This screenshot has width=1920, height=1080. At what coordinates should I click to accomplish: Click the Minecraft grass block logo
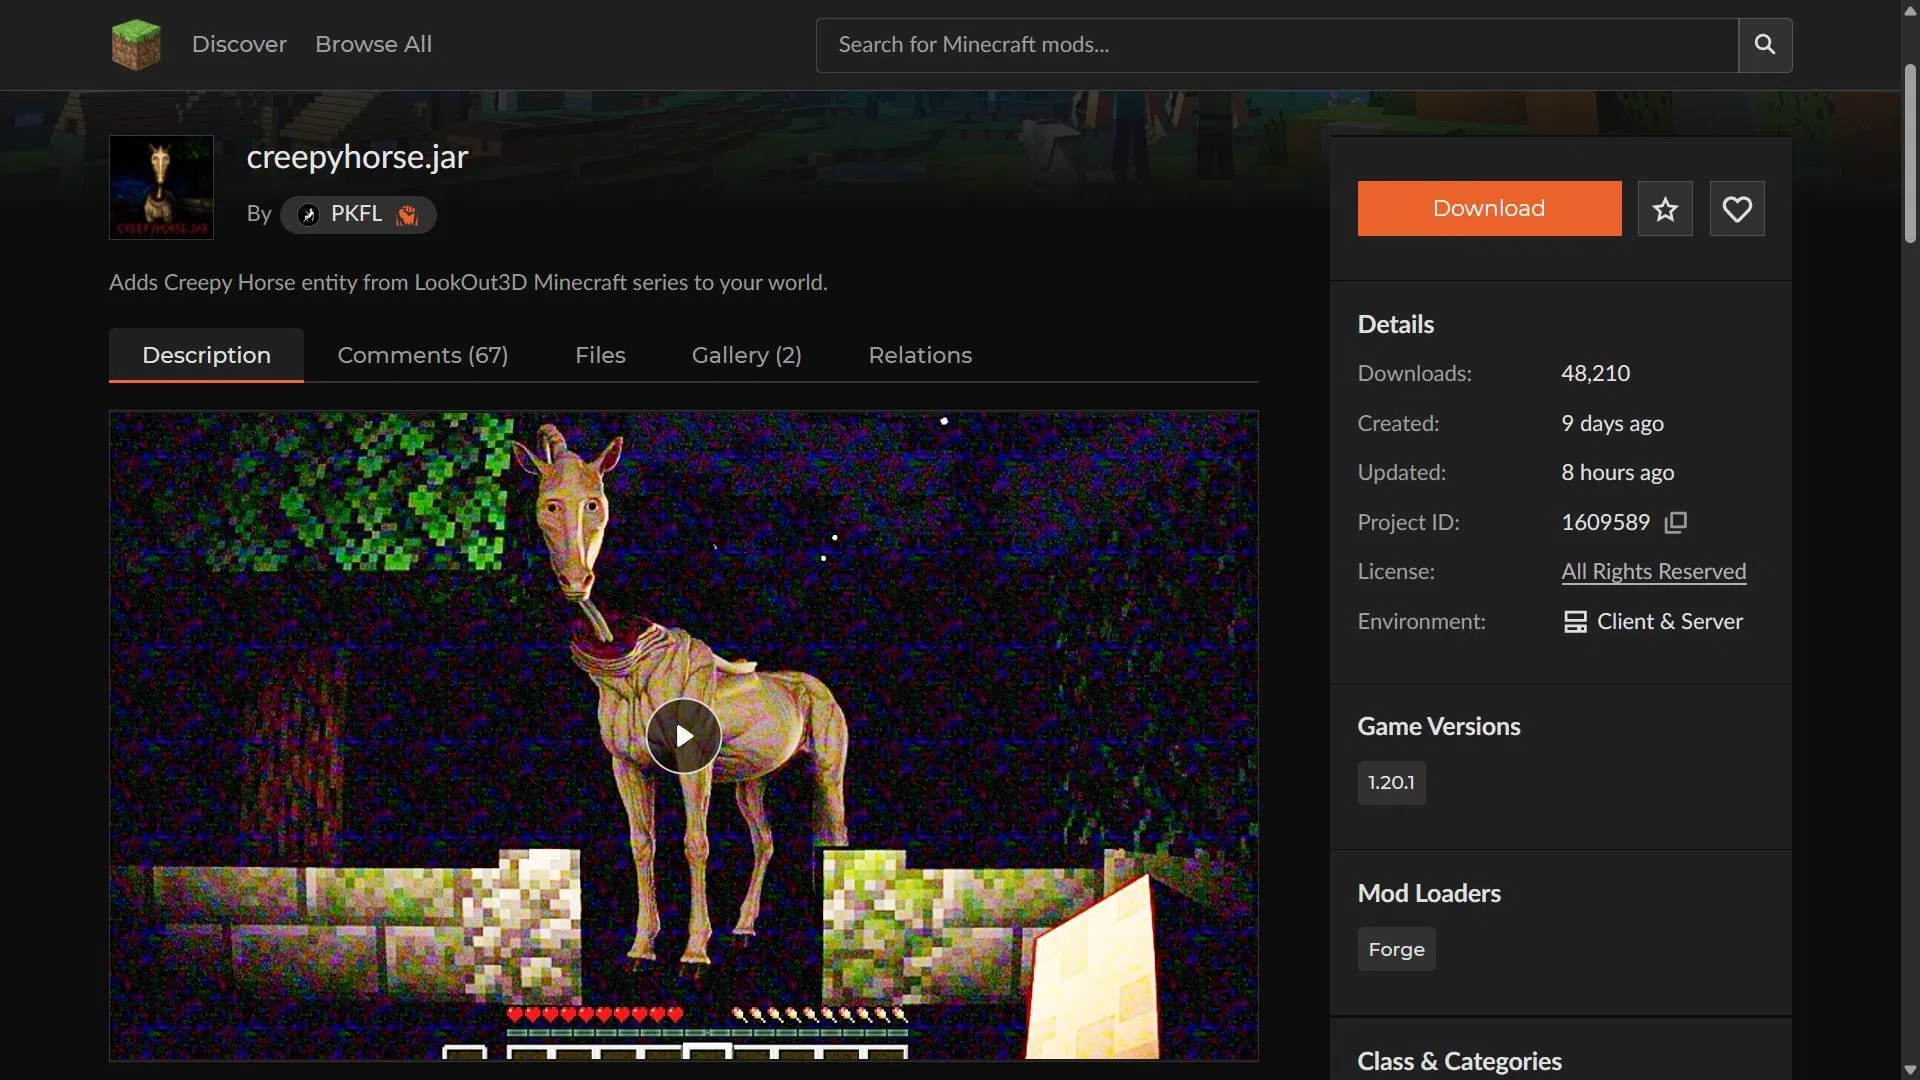[x=136, y=45]
